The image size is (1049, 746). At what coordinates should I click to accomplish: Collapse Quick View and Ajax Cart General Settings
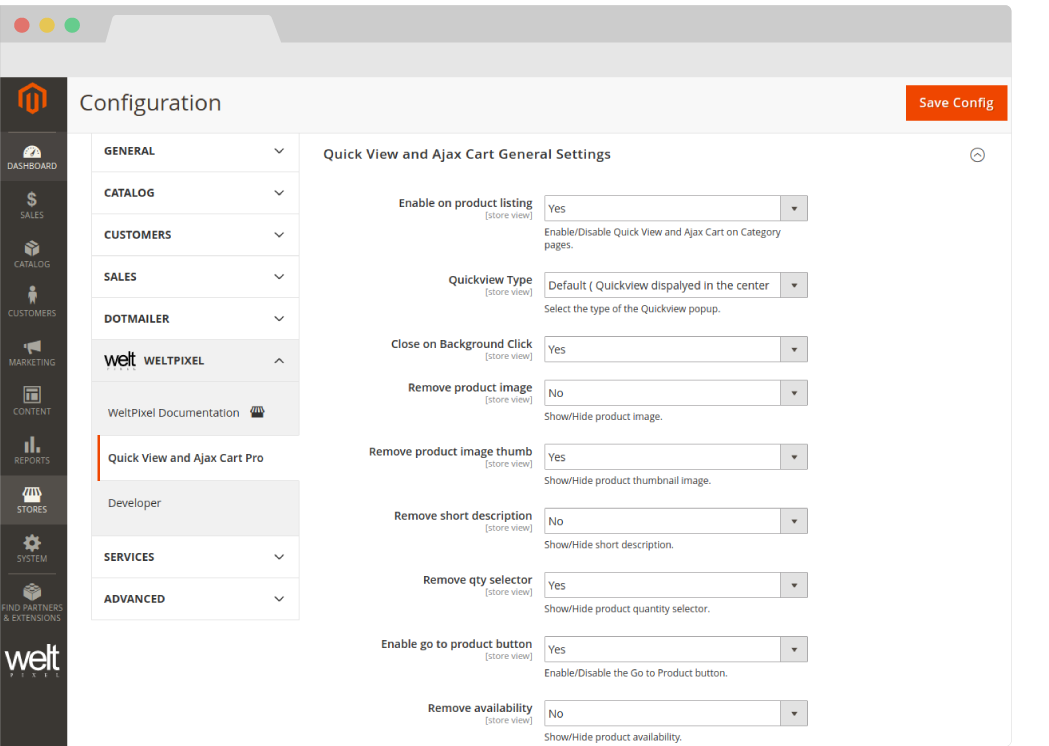977,155
